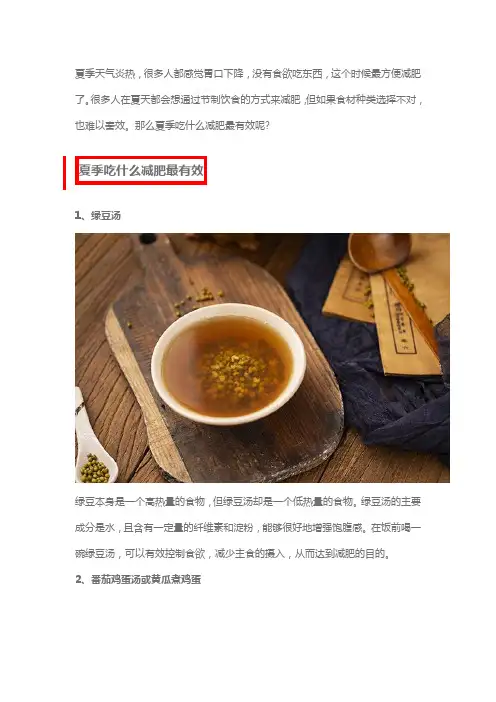This screenshot has height=702, width=496.
Task: Click the phrase 从而达到减肥的目的
Action: [x=340, y=553]
